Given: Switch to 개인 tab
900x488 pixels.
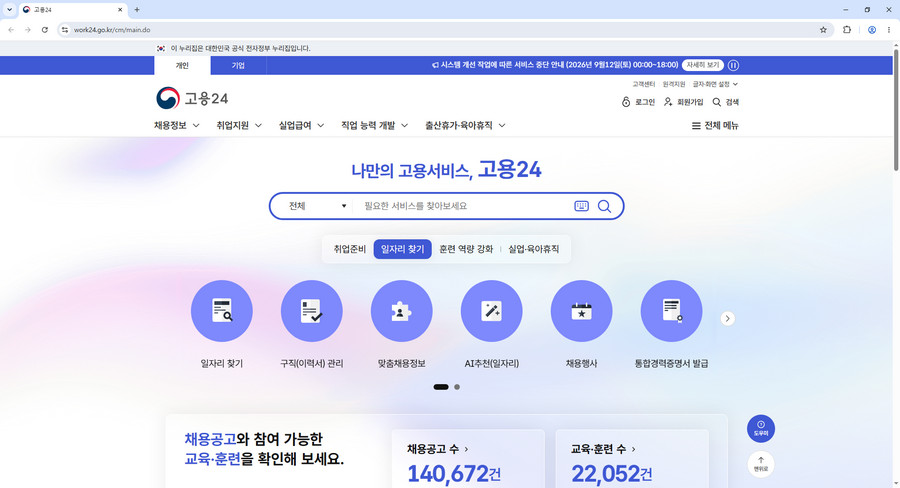Looking at the screenshot, I should (182, 65).
